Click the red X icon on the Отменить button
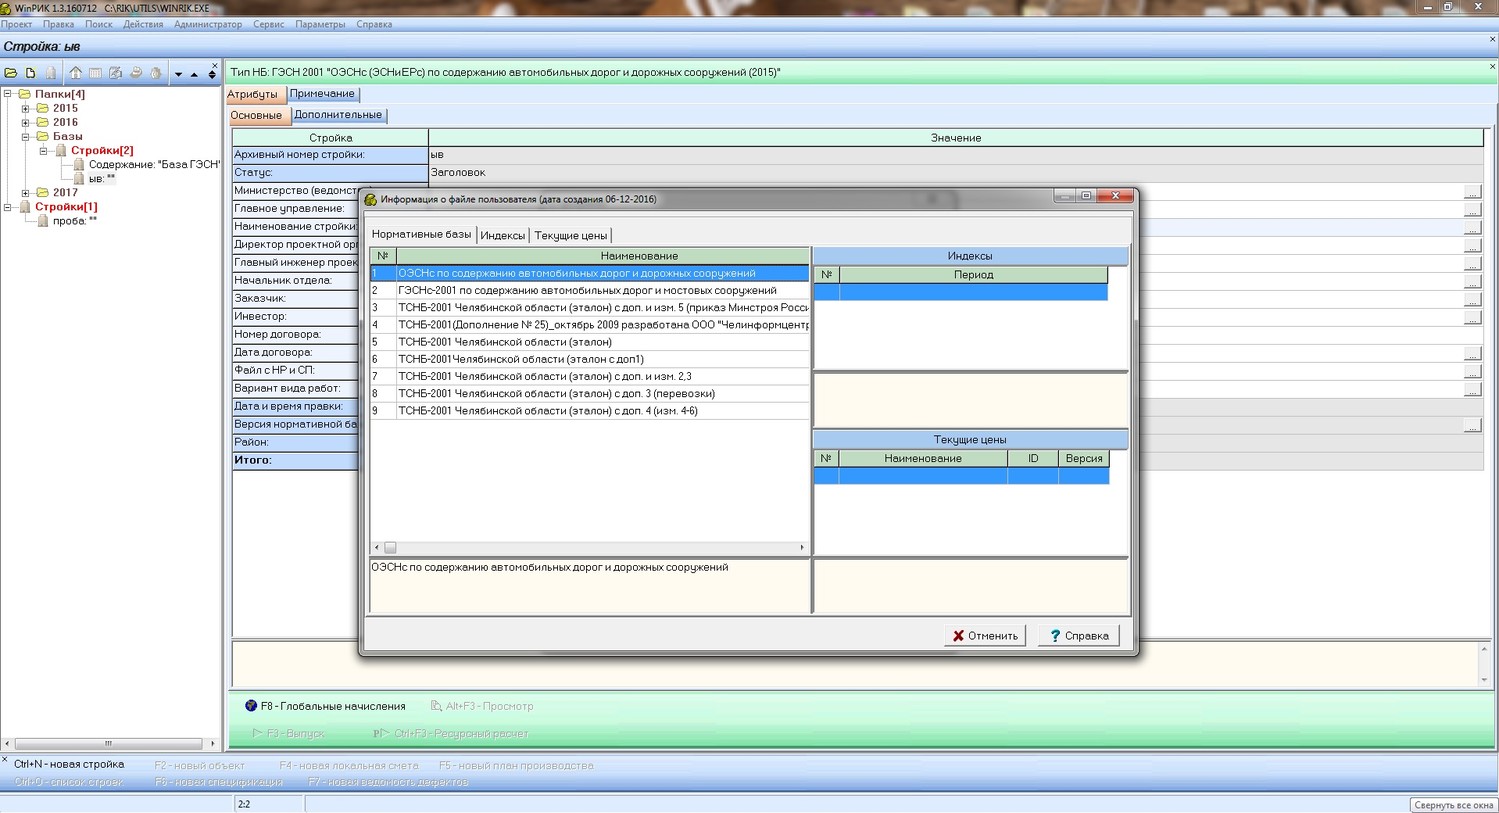 (x=958, y=636)
